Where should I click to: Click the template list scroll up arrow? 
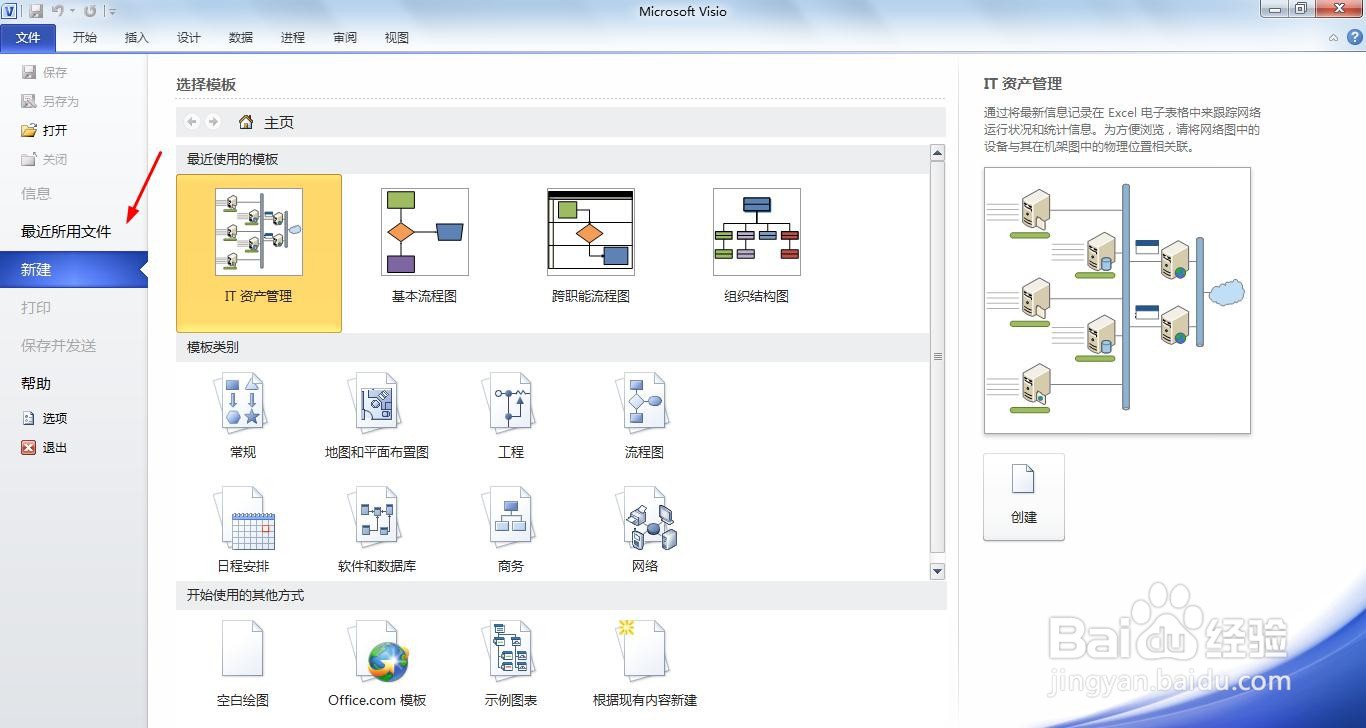937,153
